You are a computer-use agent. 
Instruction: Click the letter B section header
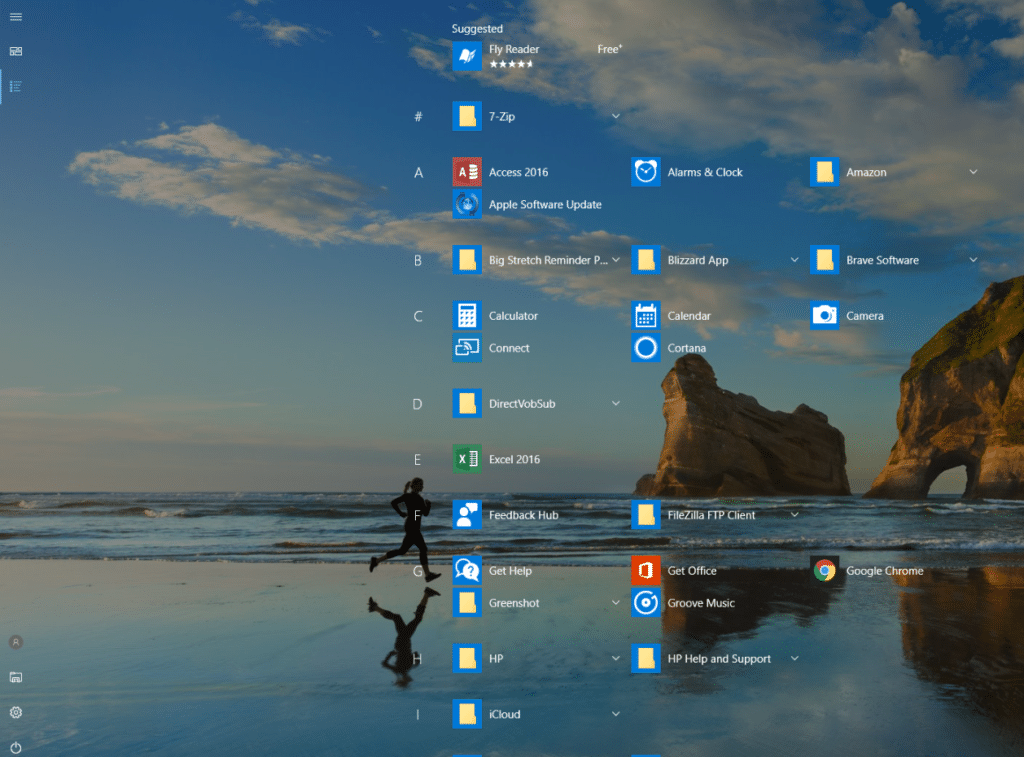click(418, 261)
